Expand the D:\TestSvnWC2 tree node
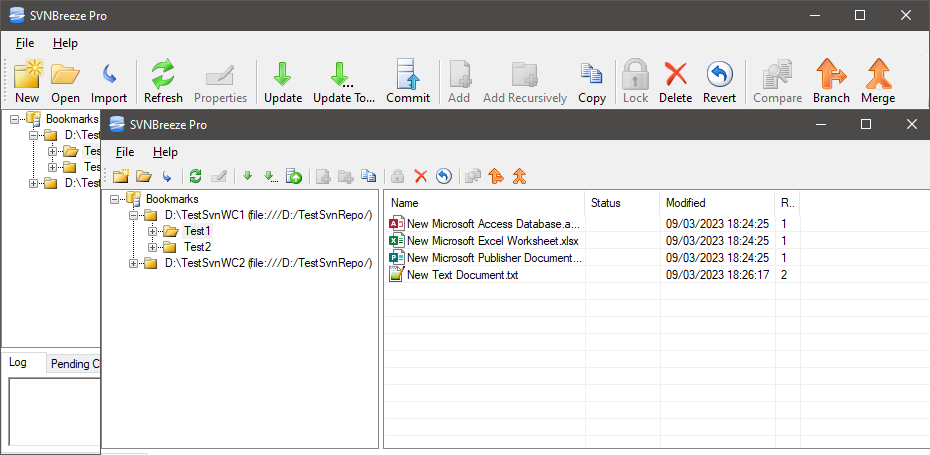 click(x=133, y=263)
